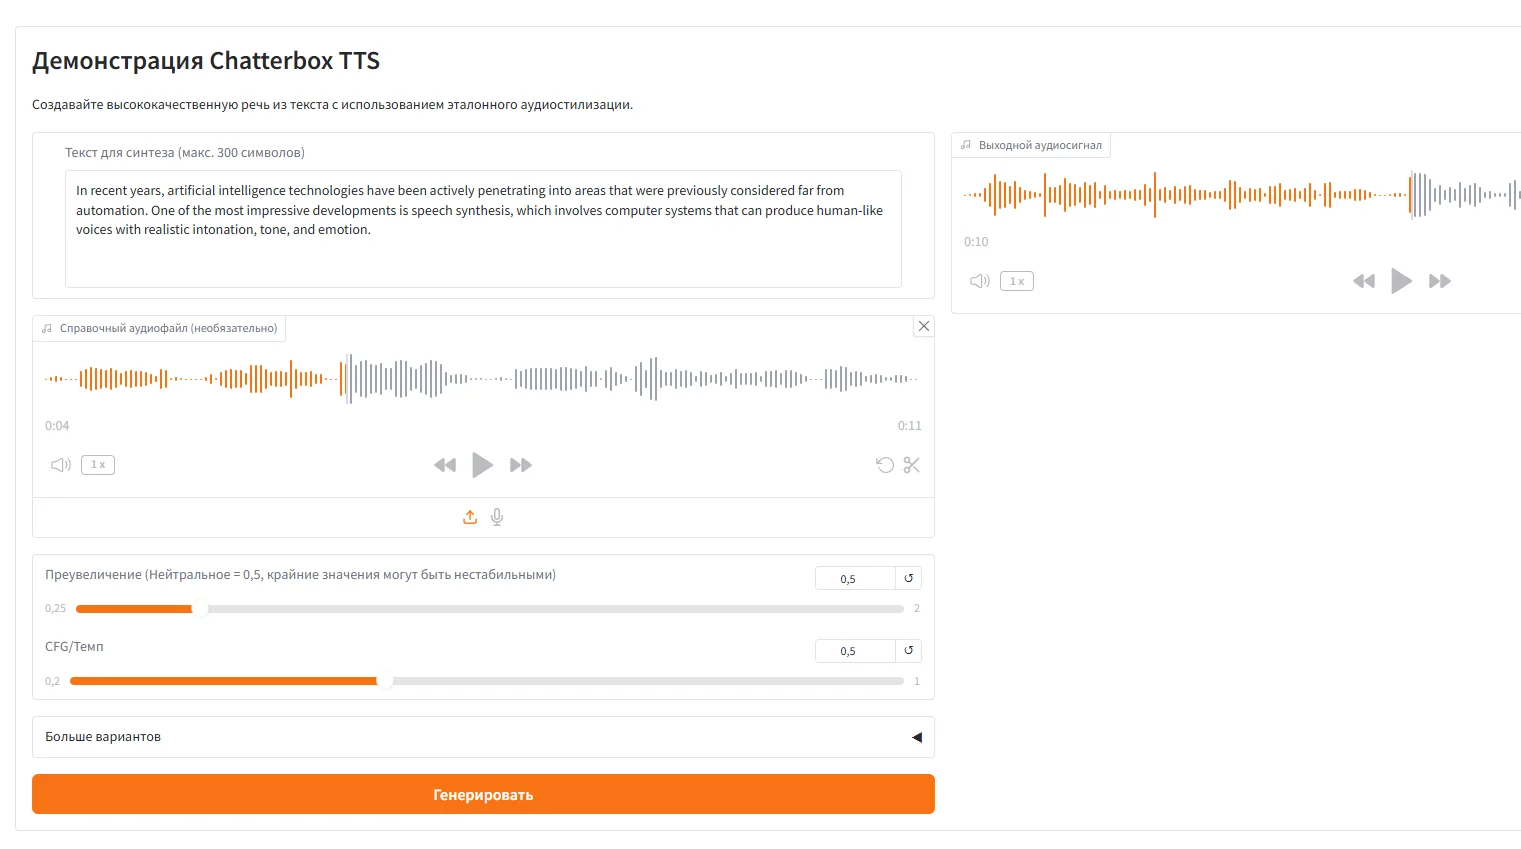Click the Преувеличение slider label
This screenshot has width=1521, height=849.
(300, 575)
